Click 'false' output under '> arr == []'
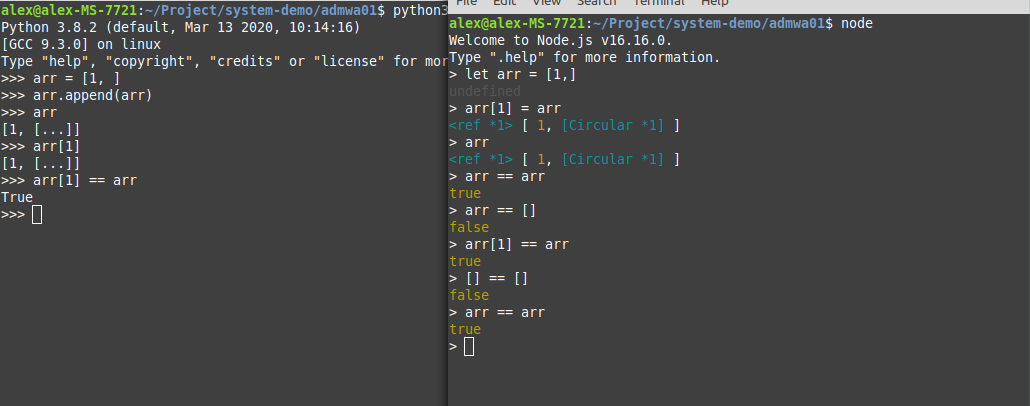The width and height of the screenshot is (1030, 406). click(x=469, y=227)
